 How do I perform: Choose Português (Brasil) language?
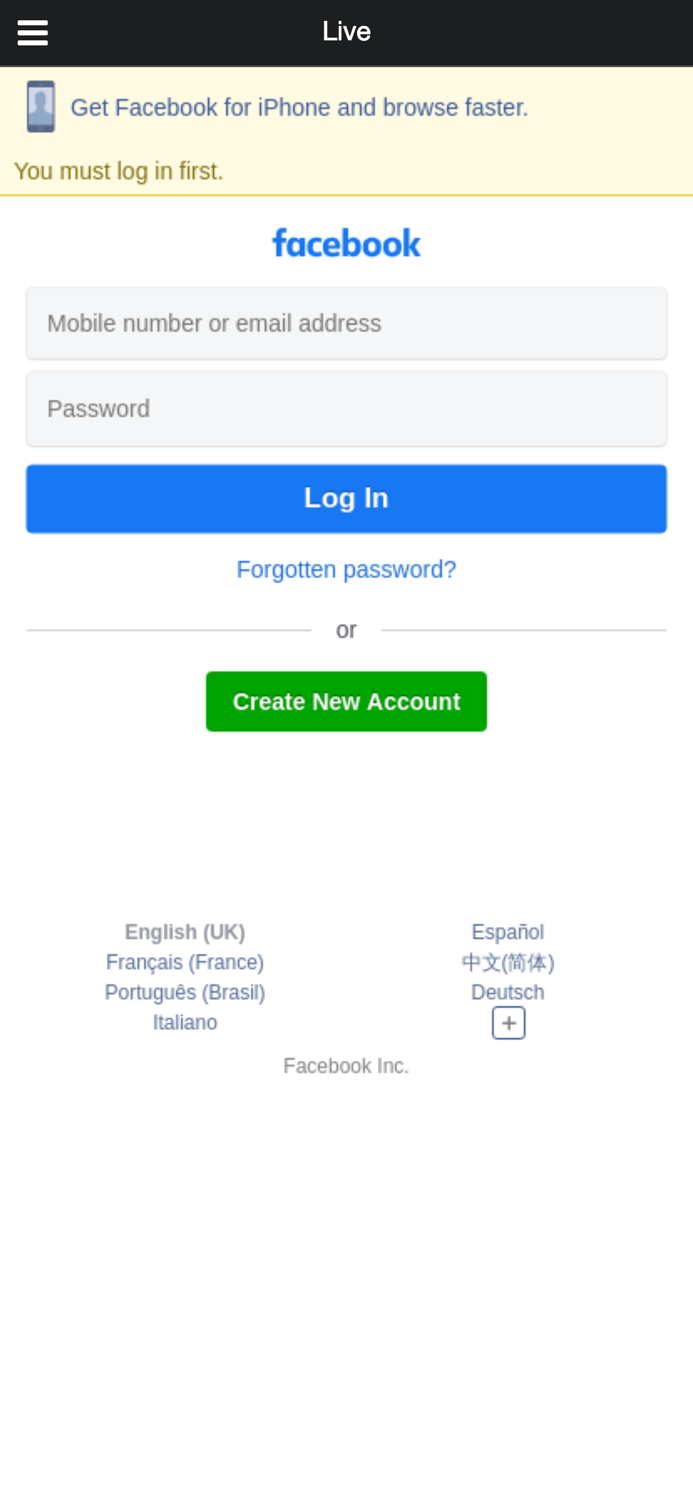coord(185,992)
